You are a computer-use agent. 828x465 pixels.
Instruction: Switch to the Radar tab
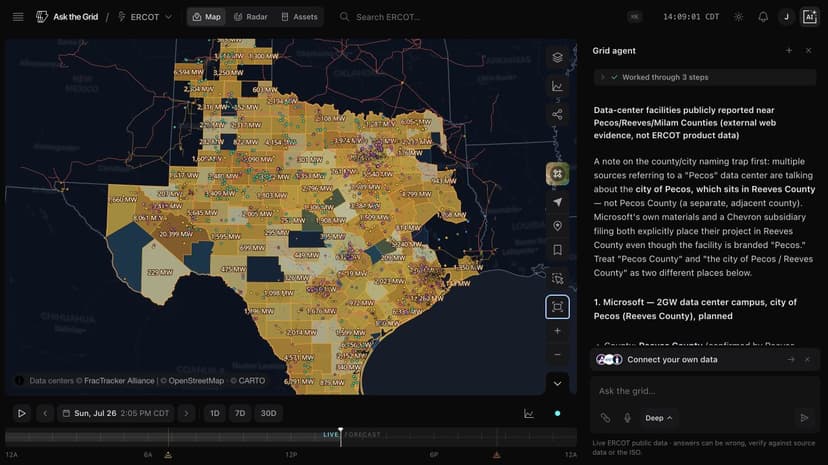251,17
